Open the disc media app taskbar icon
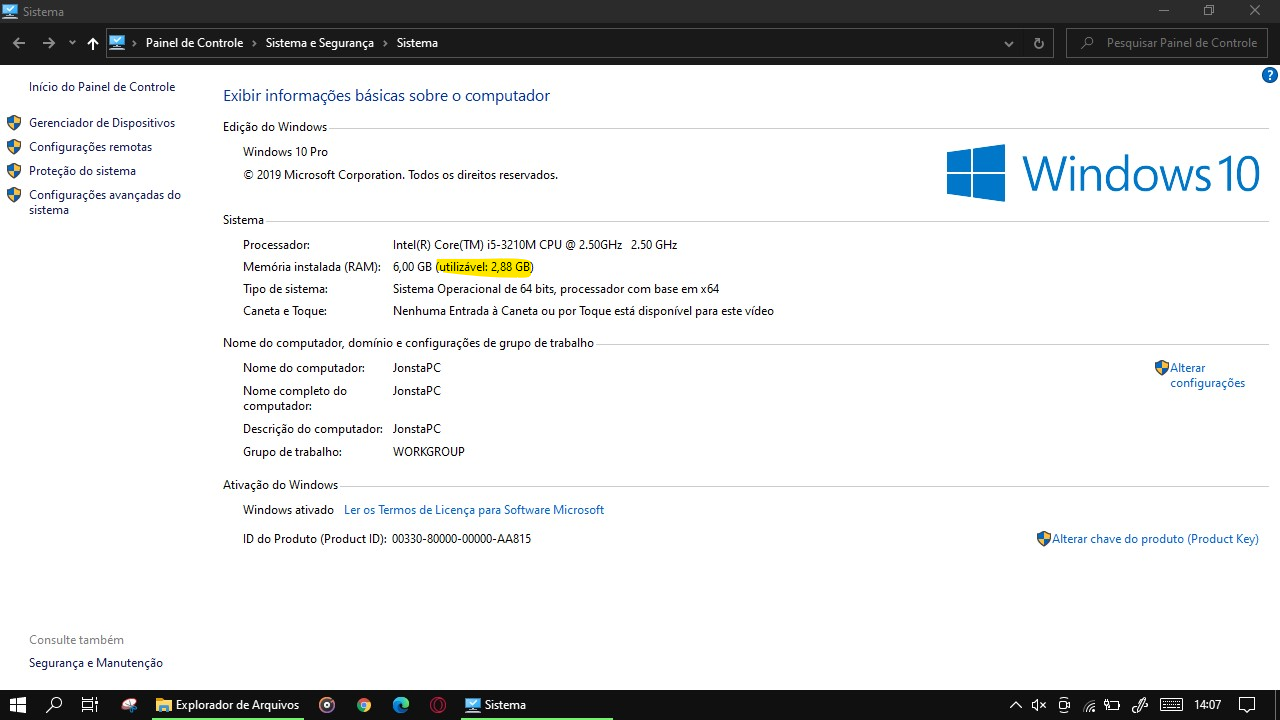Image resolution: width=1280 pixels, height=720 pixels. [x=327, y=705]
